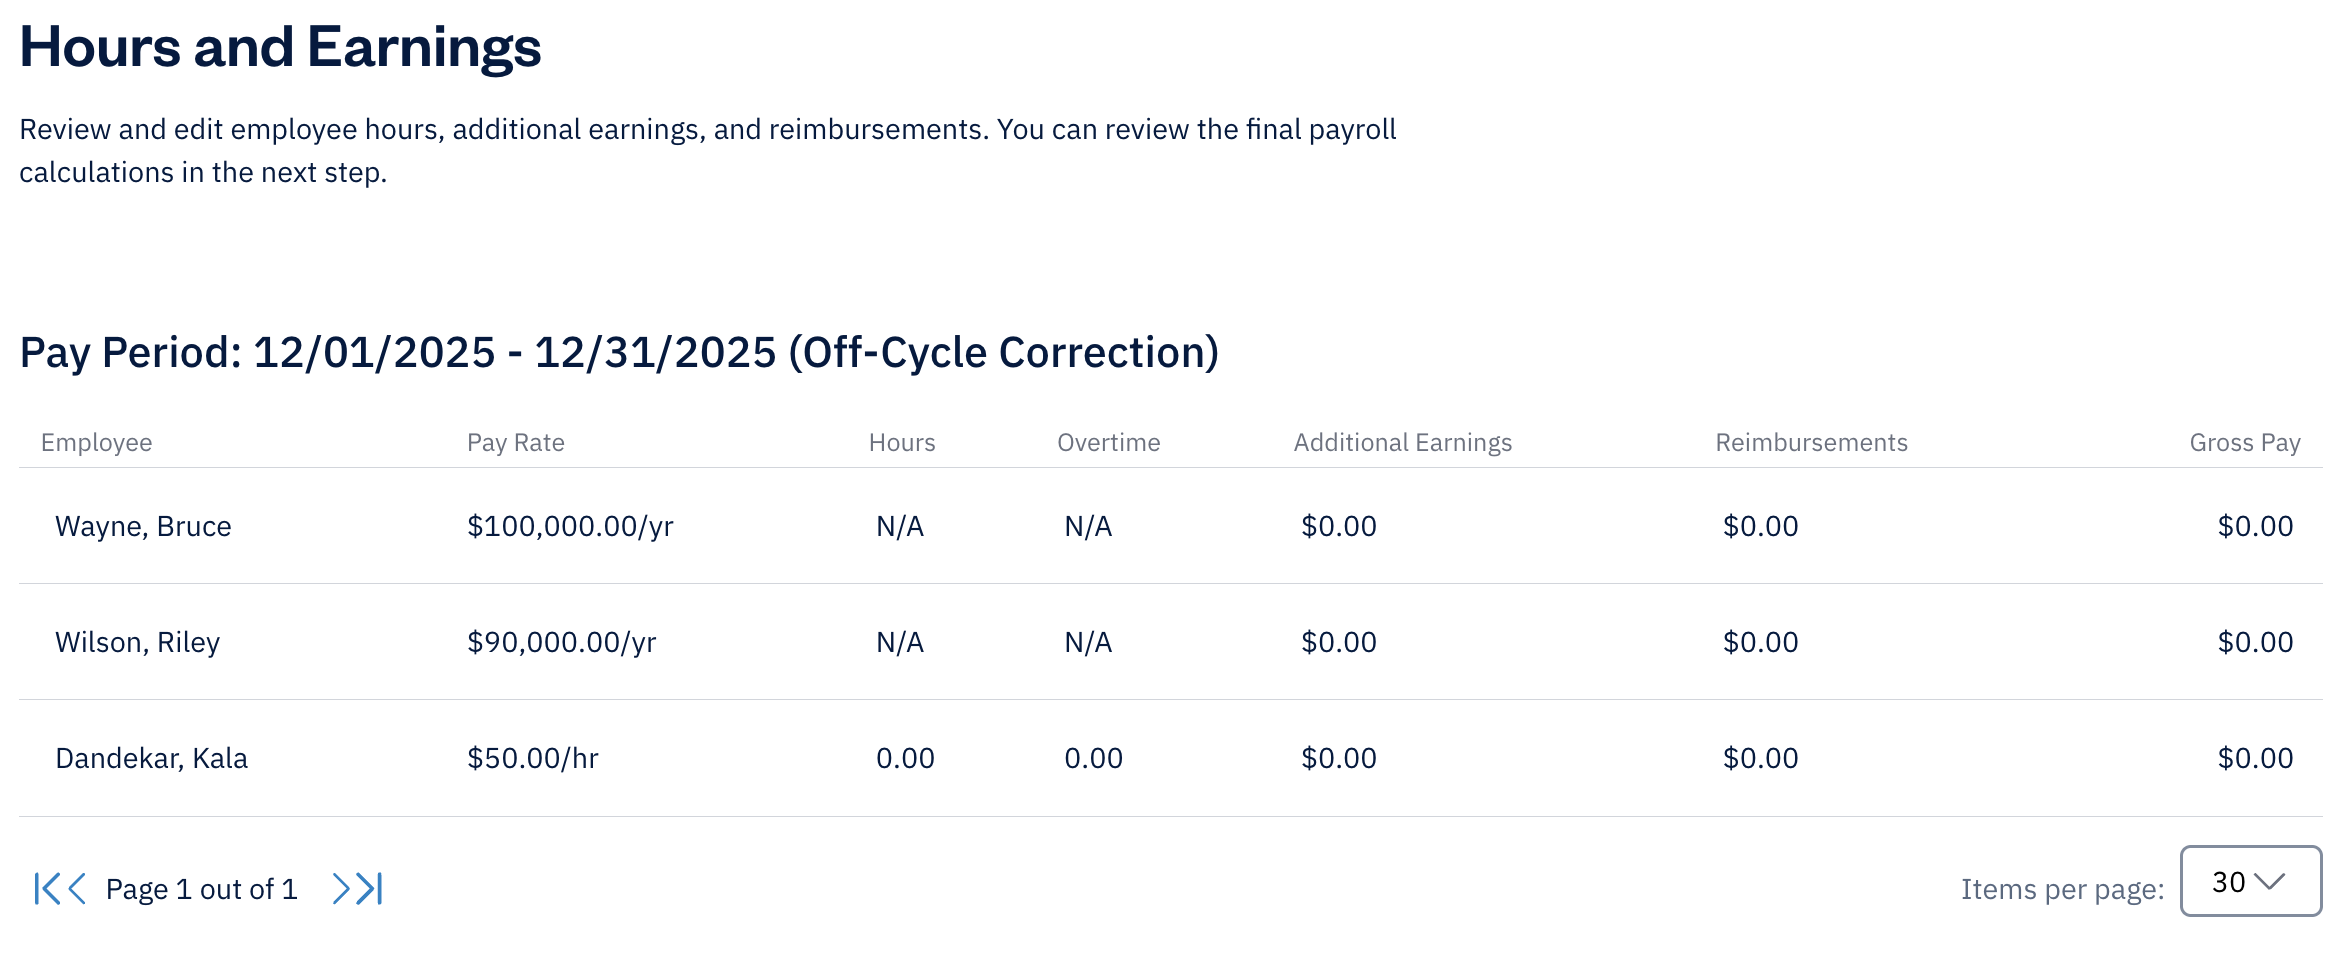Edit Wilson, Riley's Additional Earnings amount

(x=1338, y=642)
